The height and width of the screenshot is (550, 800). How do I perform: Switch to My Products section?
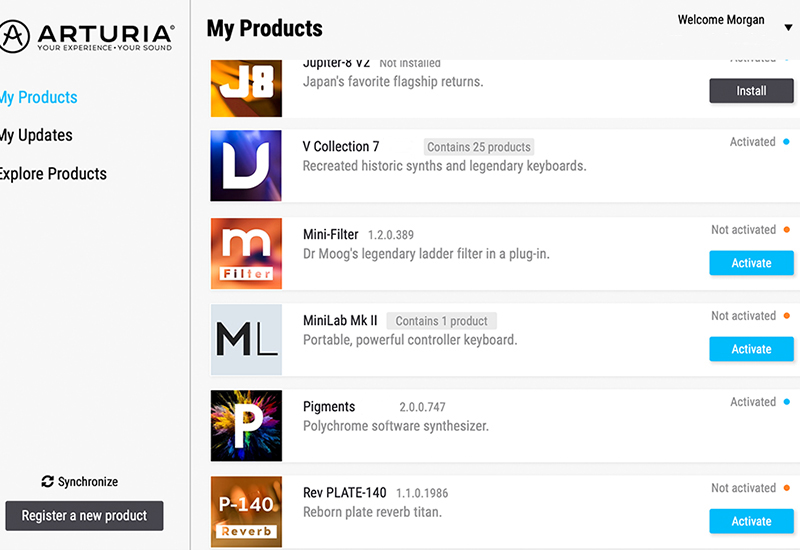pyautogui.click(x=38, y=97)
